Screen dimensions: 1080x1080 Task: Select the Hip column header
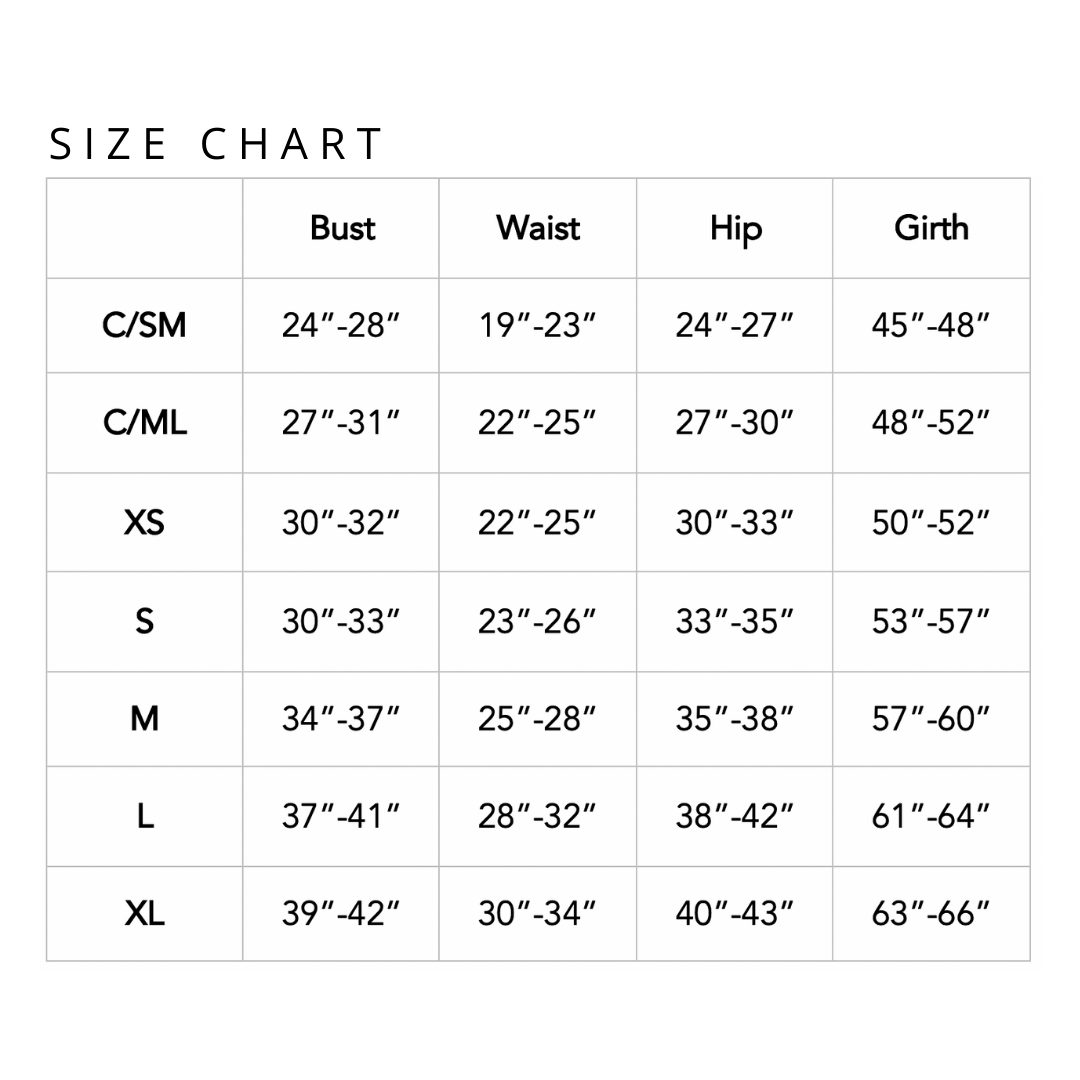coord(736,230)
